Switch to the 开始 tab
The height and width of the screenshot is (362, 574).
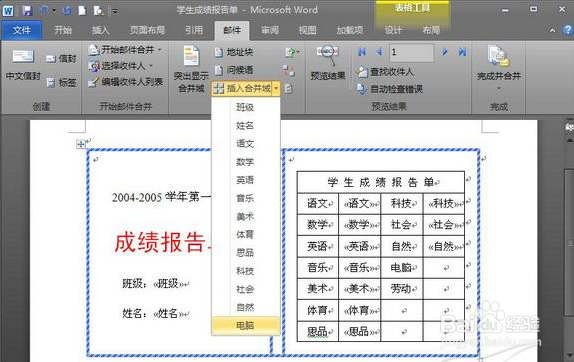[63, 30]
